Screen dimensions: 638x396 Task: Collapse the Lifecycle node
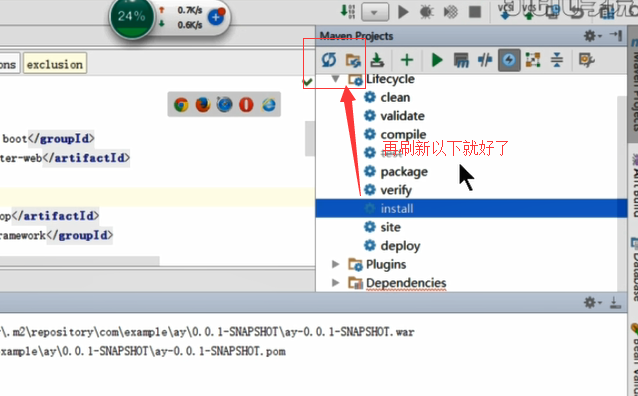[x=336, y=79]
